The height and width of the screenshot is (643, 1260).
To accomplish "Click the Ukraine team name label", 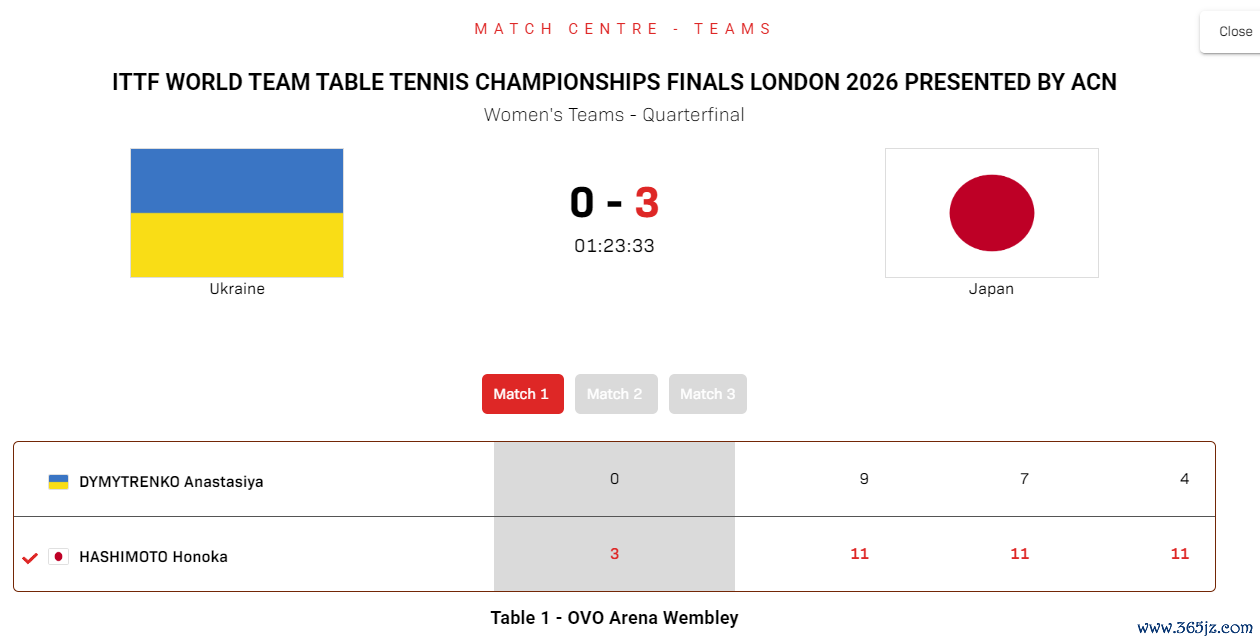I will [237, 289].
